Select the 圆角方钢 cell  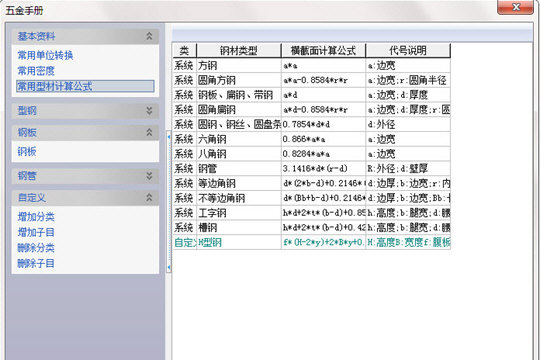[239, 80]
